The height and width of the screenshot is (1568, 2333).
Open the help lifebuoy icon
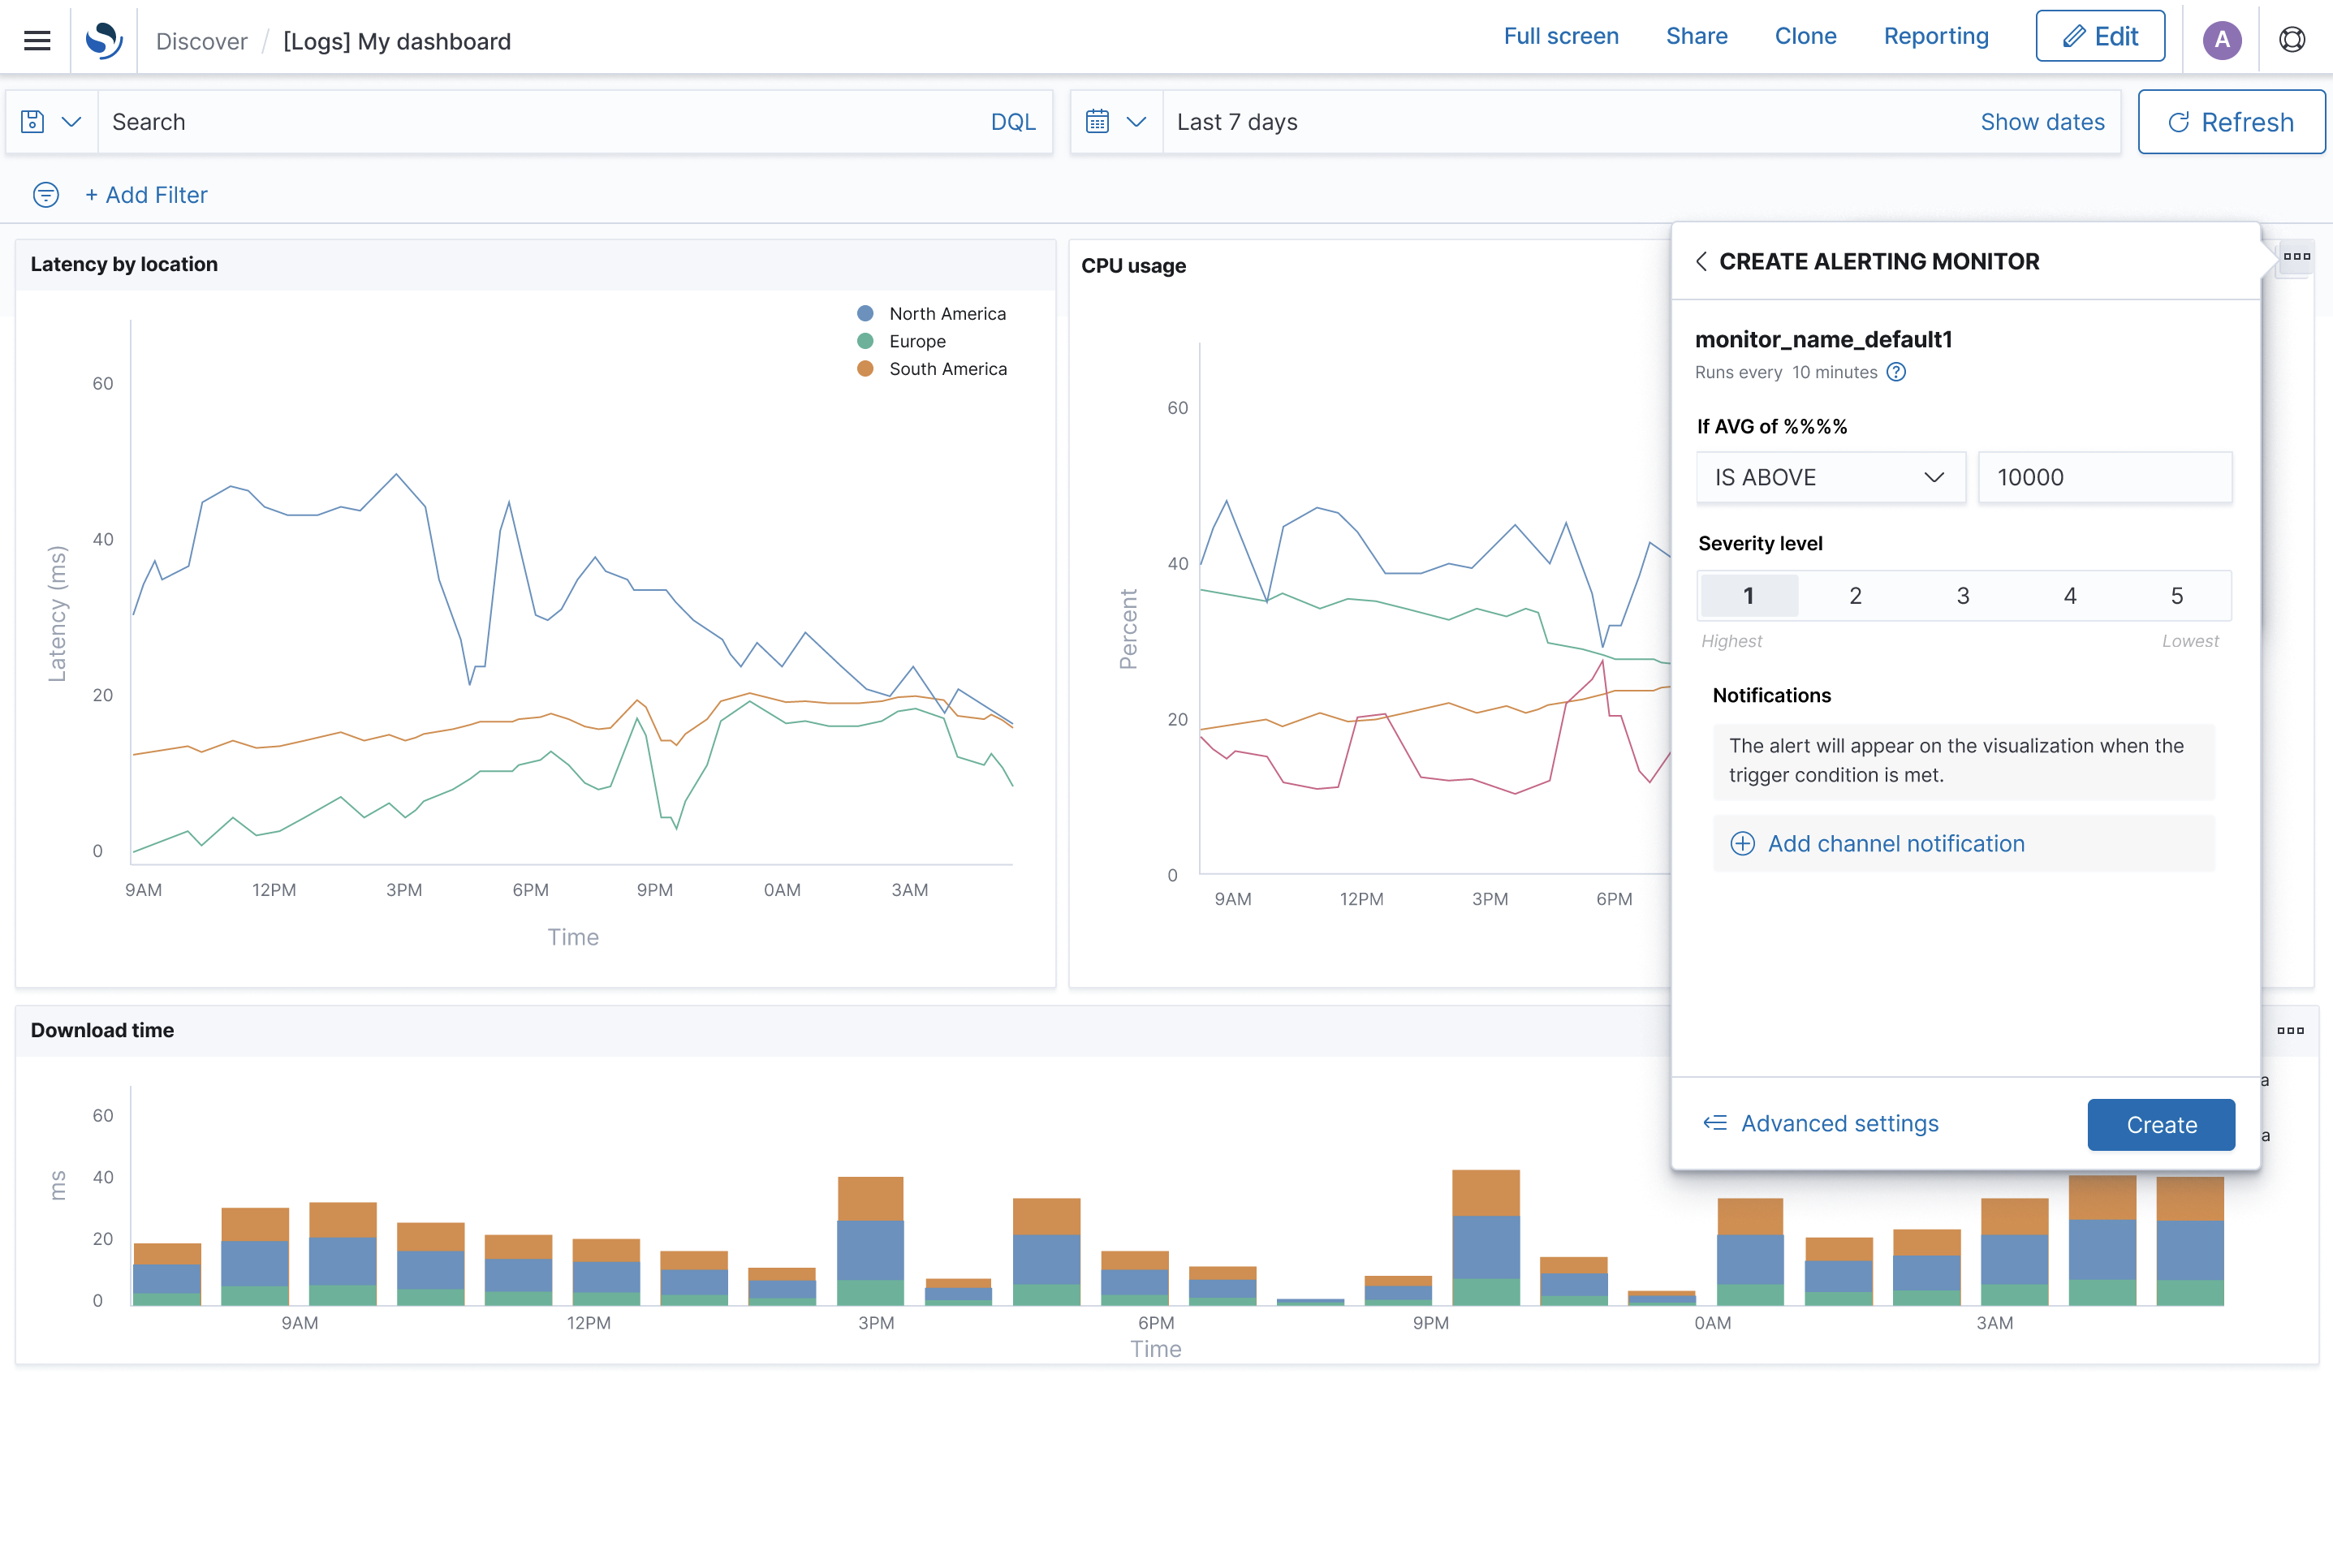click(2292, 40)
